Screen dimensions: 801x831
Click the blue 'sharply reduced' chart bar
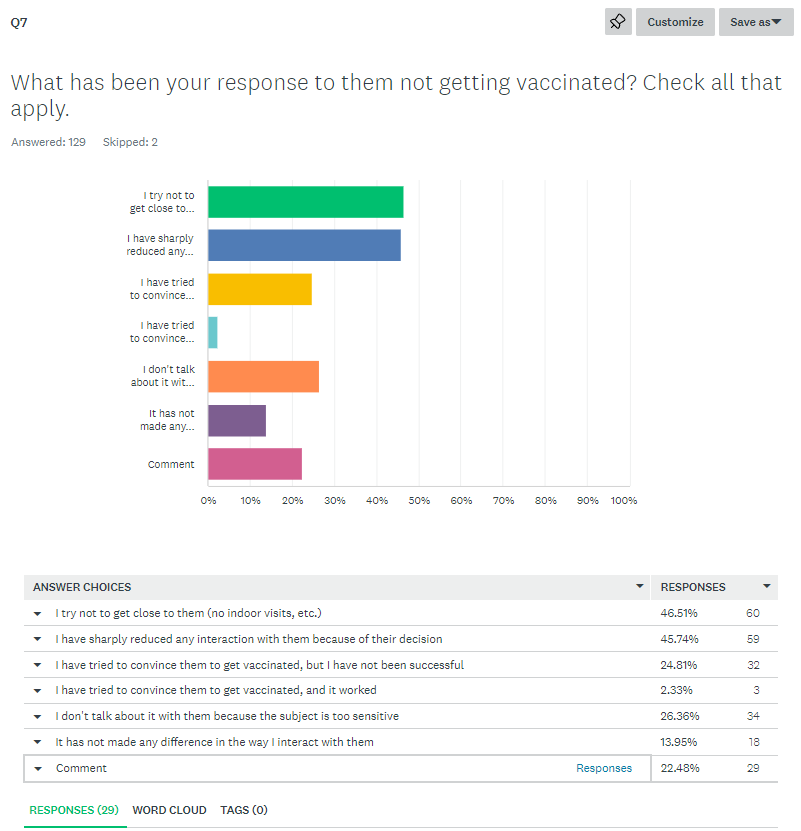tap(304, 245)
